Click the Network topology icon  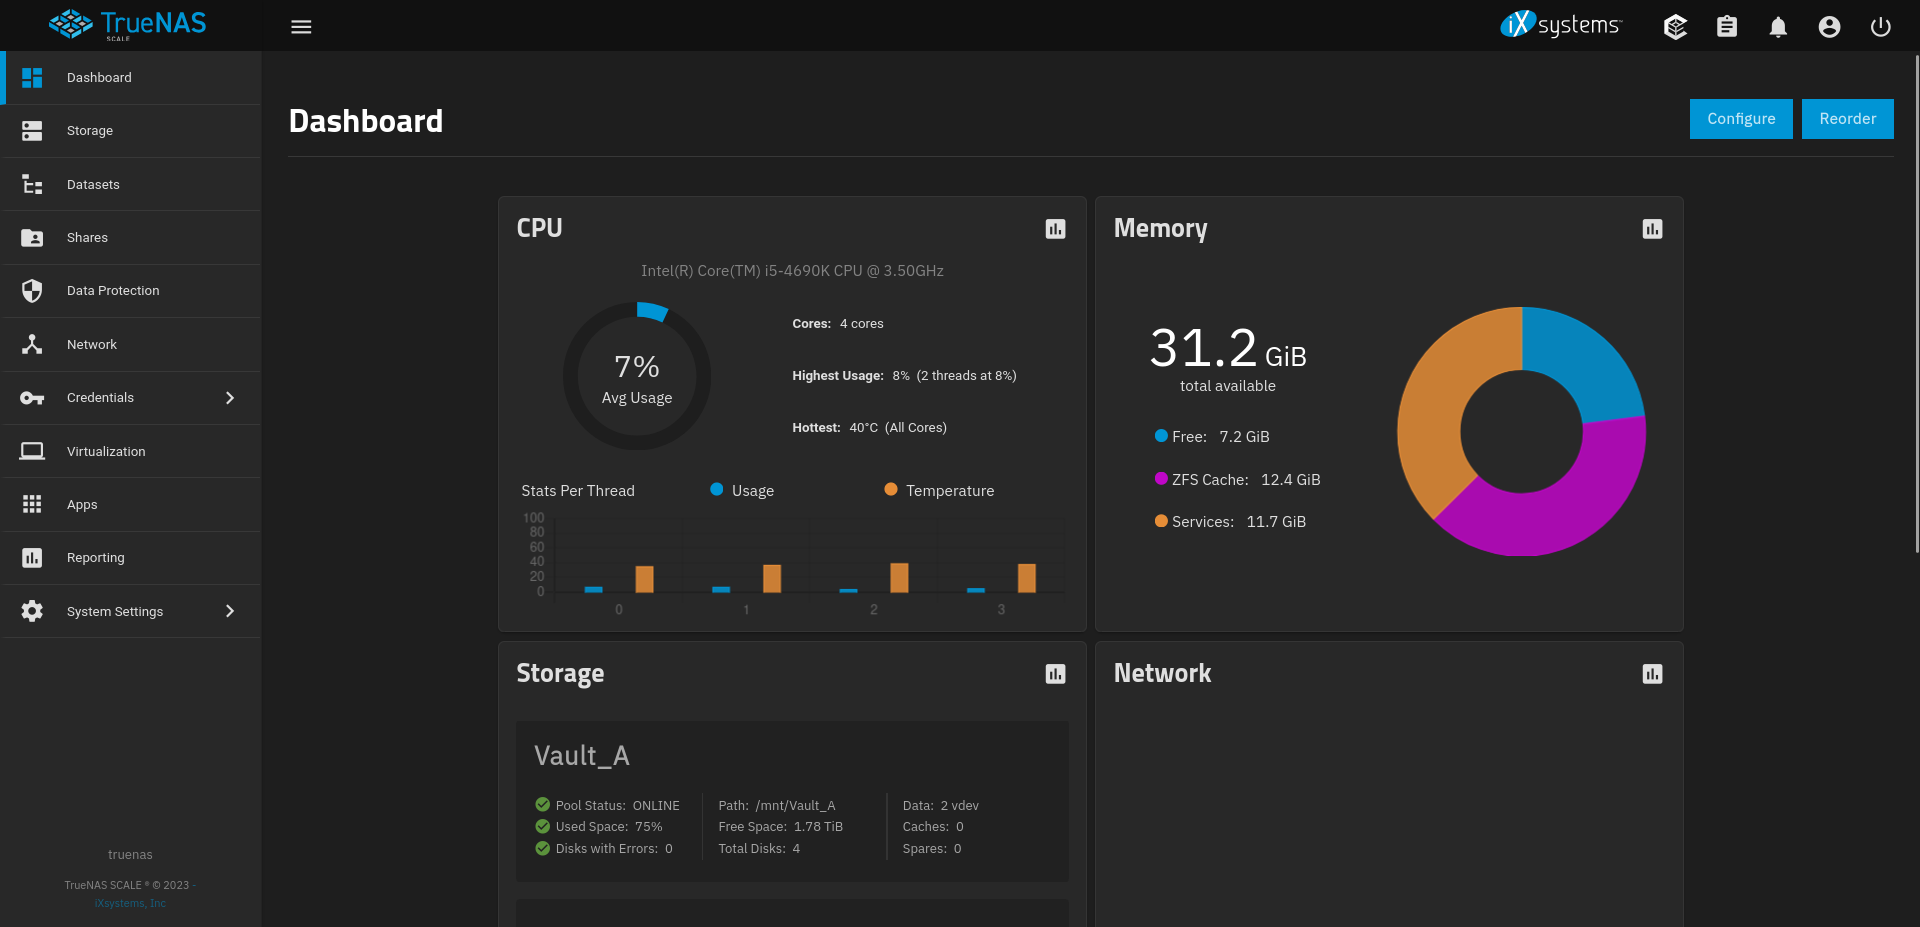point(32,344)
